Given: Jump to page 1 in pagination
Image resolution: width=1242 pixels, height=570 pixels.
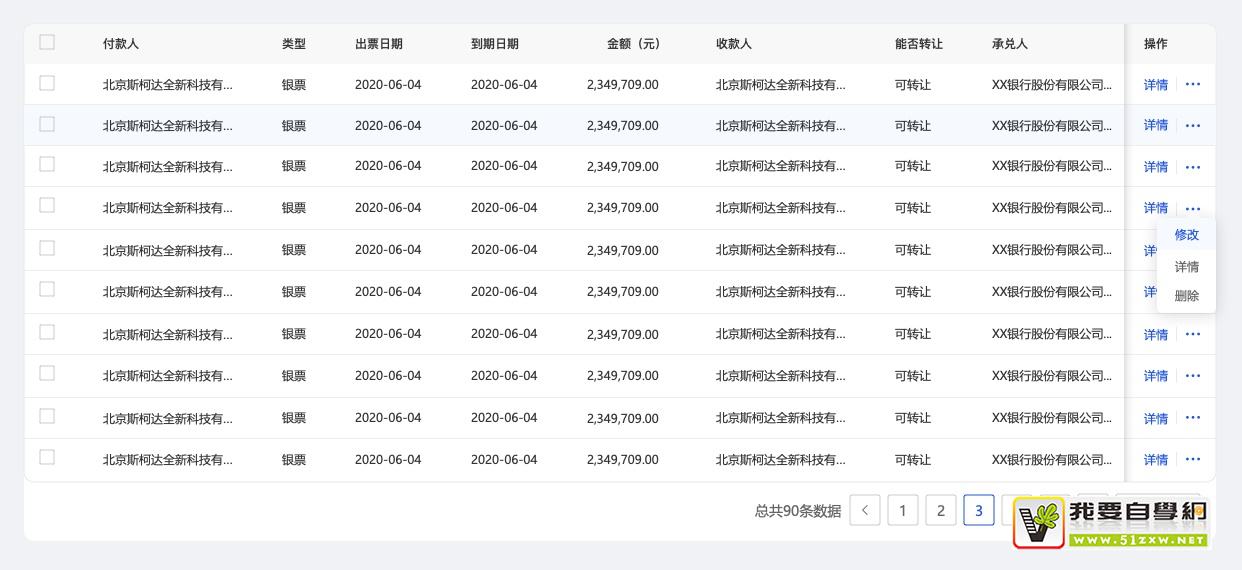Looking at the screenshot, I should pos(902,510).
